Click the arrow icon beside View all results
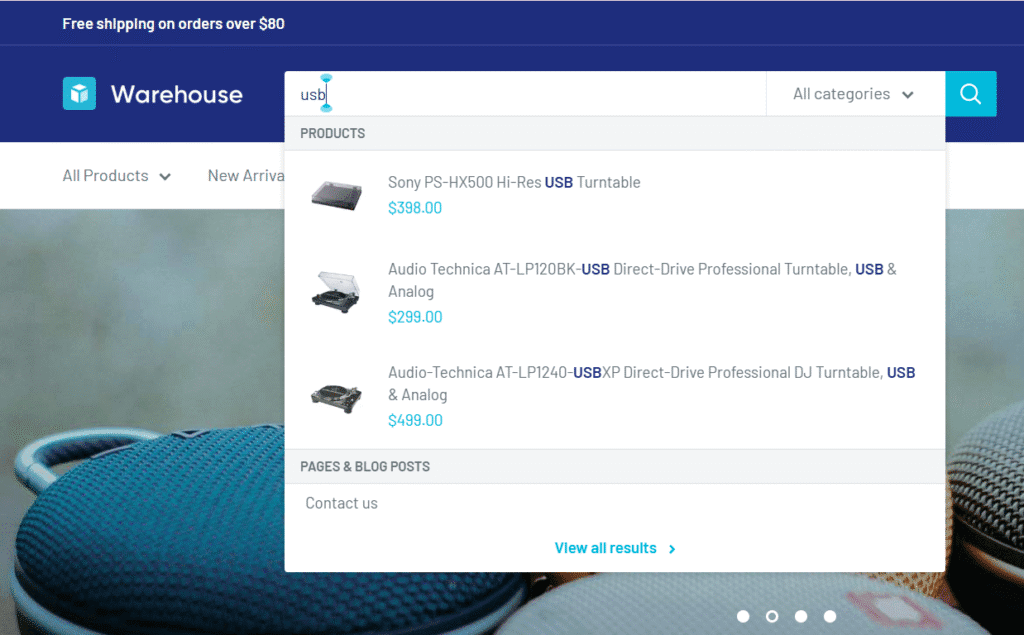This screenshot has height=635, width=1024. coord(671,548)
